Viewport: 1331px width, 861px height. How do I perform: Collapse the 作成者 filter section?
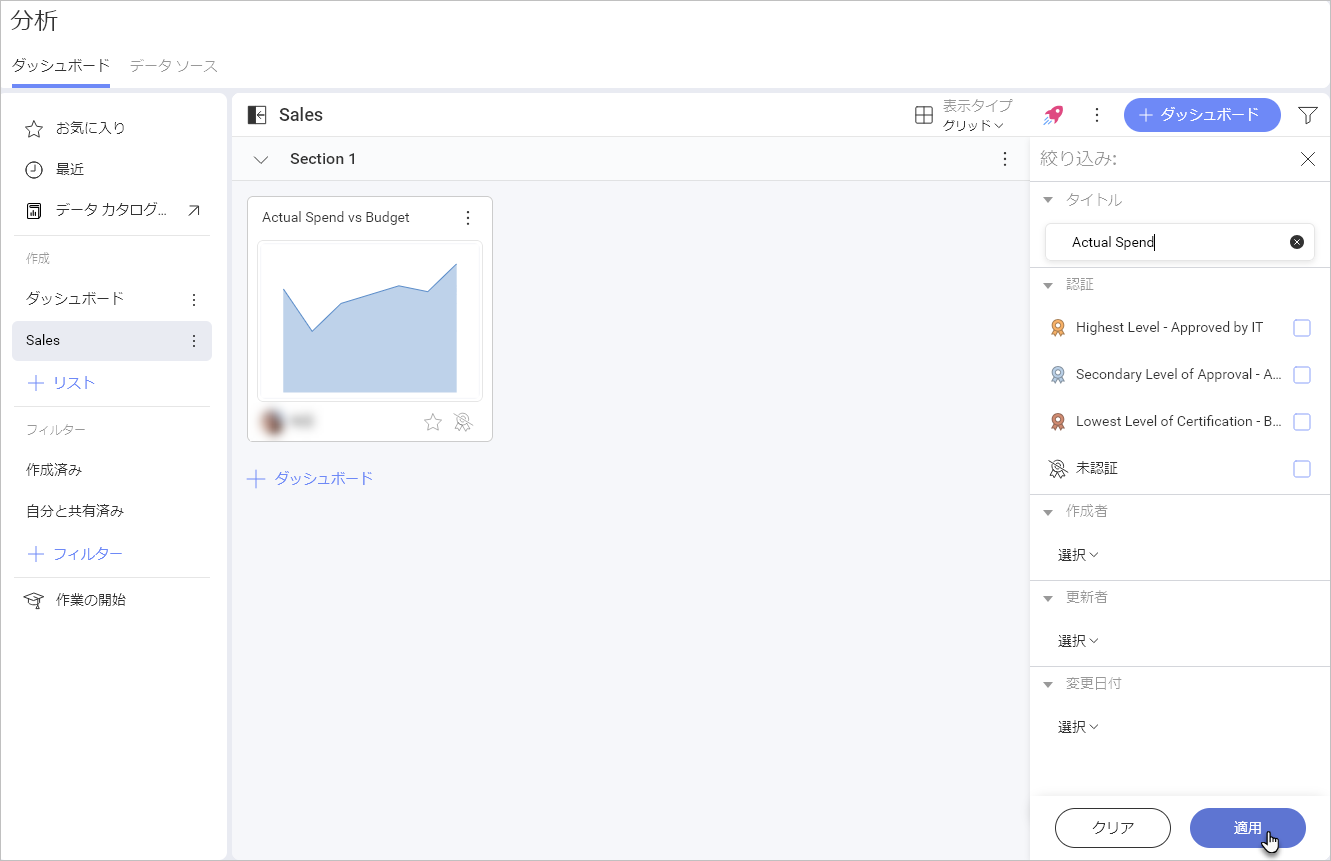pos(1048,512)
